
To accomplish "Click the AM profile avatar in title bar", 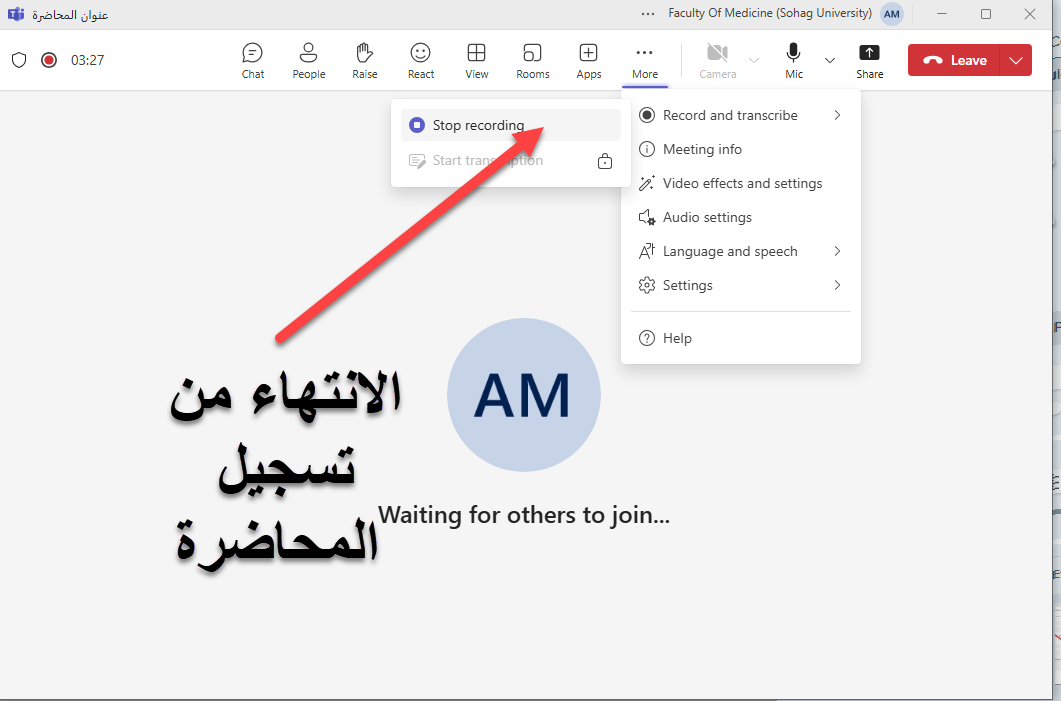I will [892, 14].
